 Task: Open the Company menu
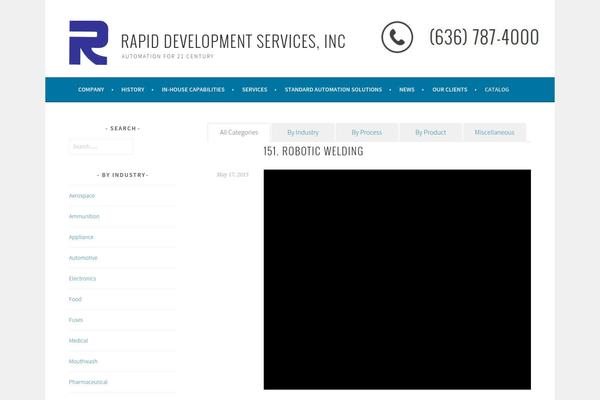tap(91, 90)
